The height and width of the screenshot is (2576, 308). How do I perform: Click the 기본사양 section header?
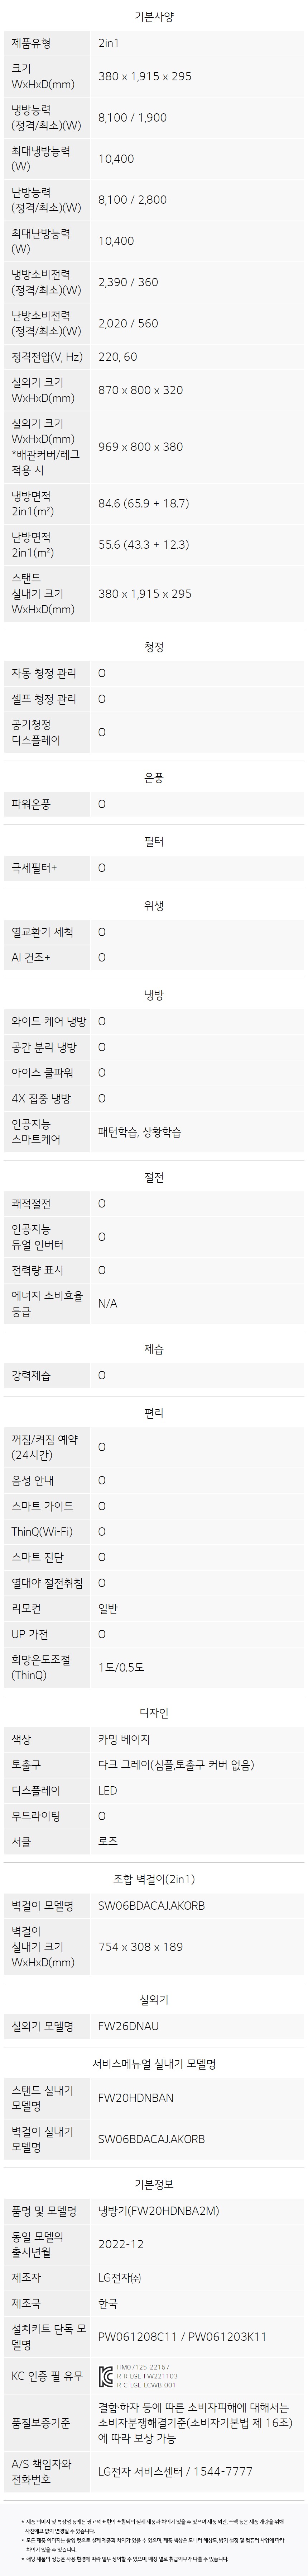point(154,17)
